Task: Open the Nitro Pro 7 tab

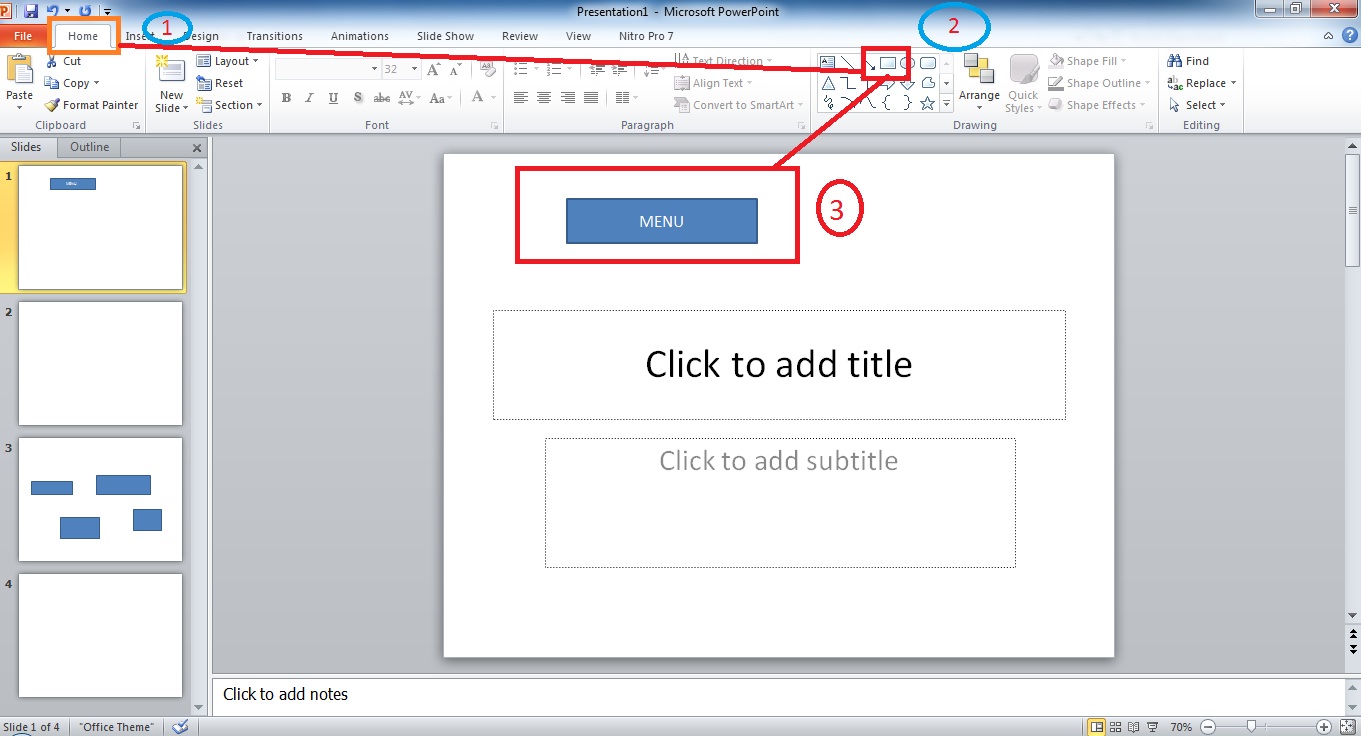Action: [x=646, y=36]
